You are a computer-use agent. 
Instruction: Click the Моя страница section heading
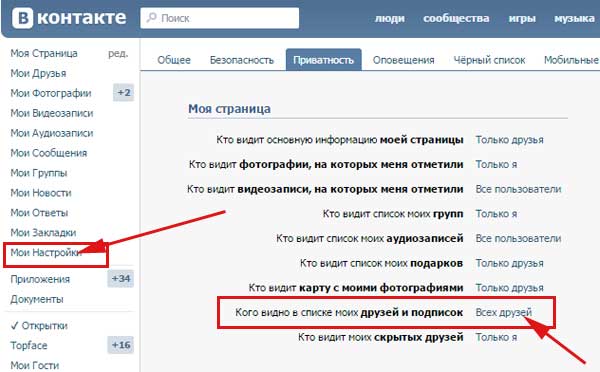click(229, 109)
